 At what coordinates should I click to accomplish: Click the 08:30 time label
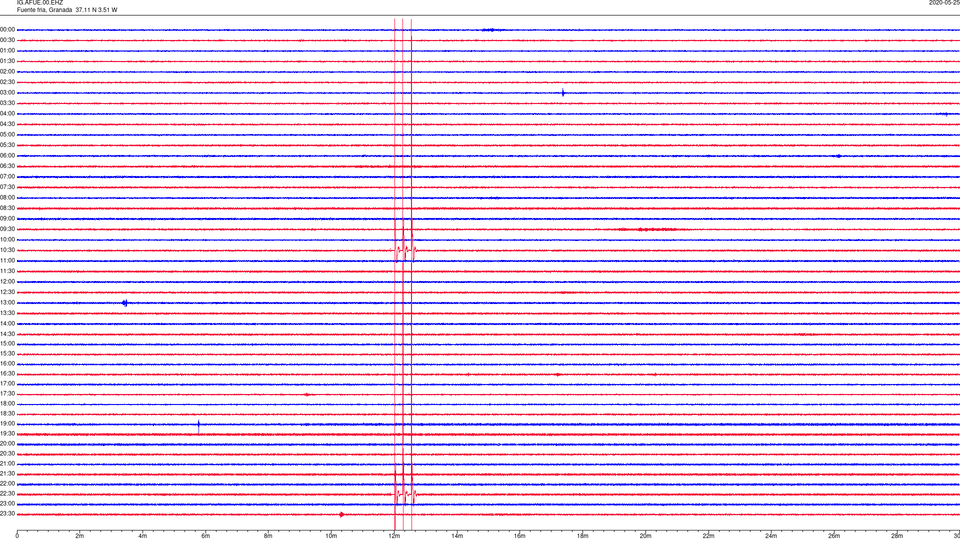point(7,208)
